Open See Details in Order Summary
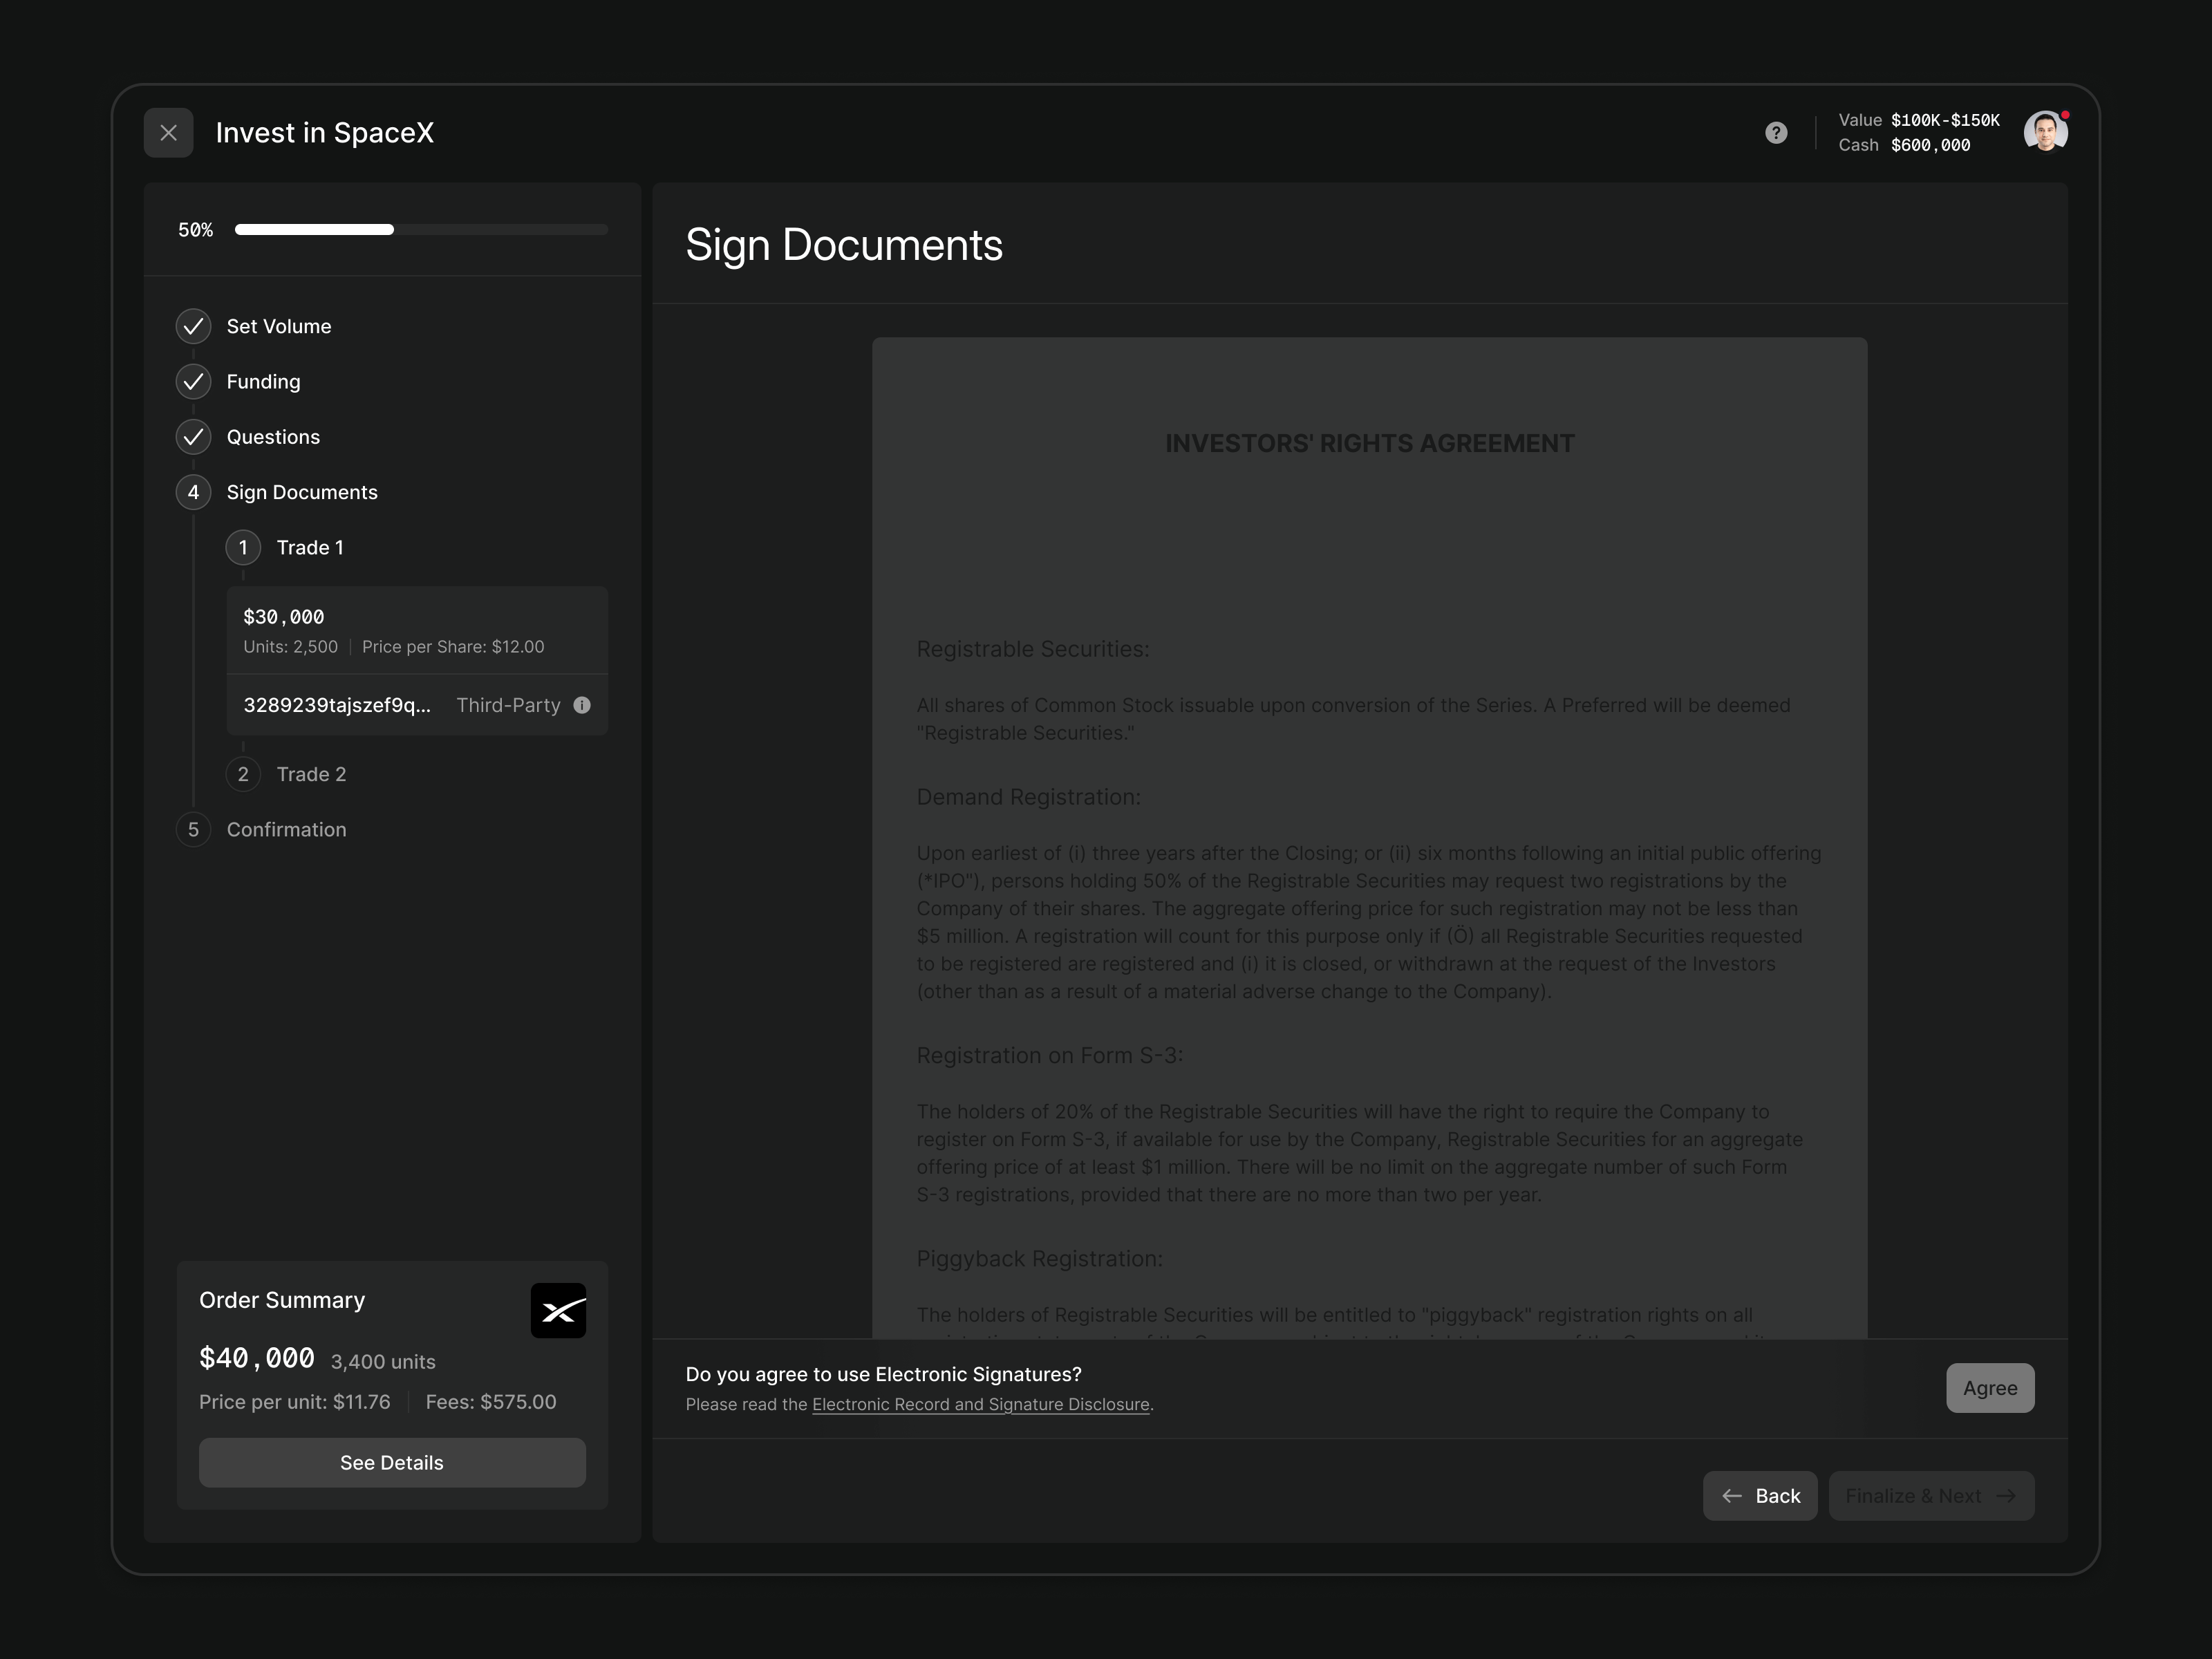The height and width of the screenshot is (1659, 2212). point(392,1463)
